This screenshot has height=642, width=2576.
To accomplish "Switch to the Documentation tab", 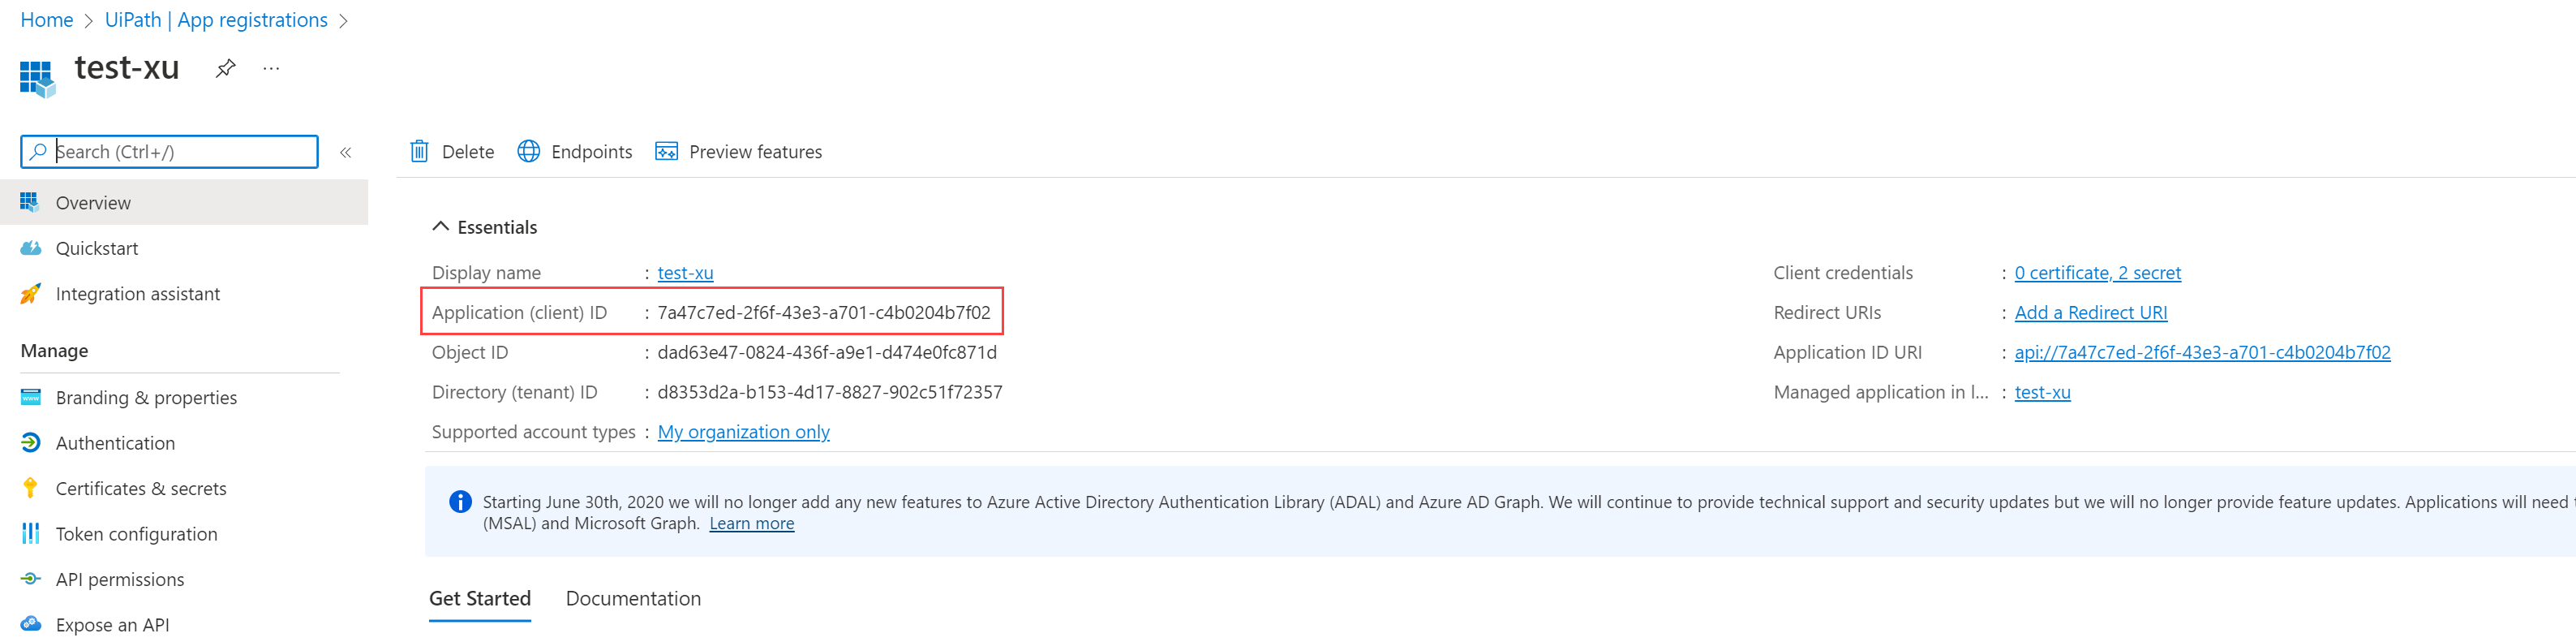I will (633, 598).
